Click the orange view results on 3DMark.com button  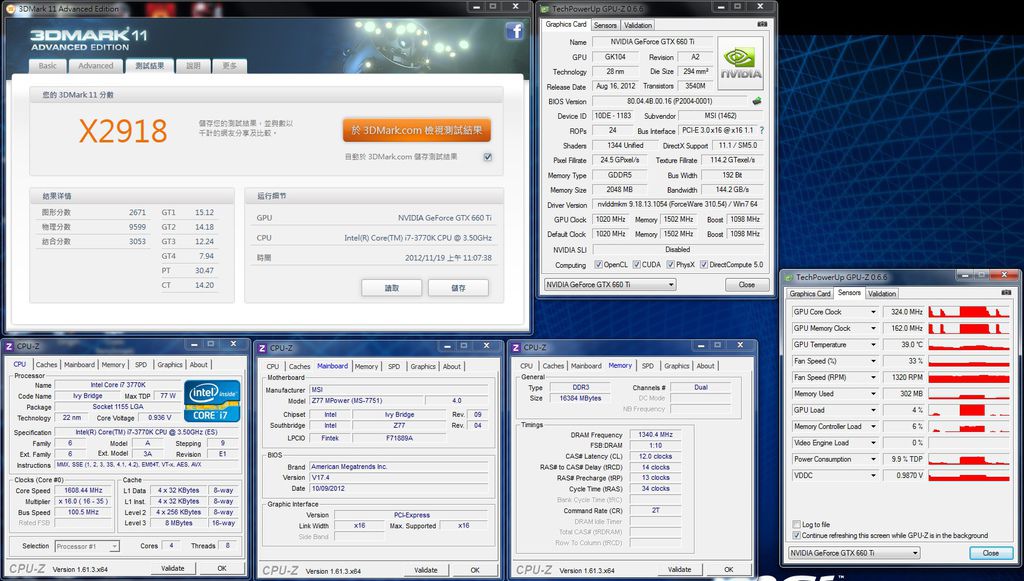pos(417,130)
